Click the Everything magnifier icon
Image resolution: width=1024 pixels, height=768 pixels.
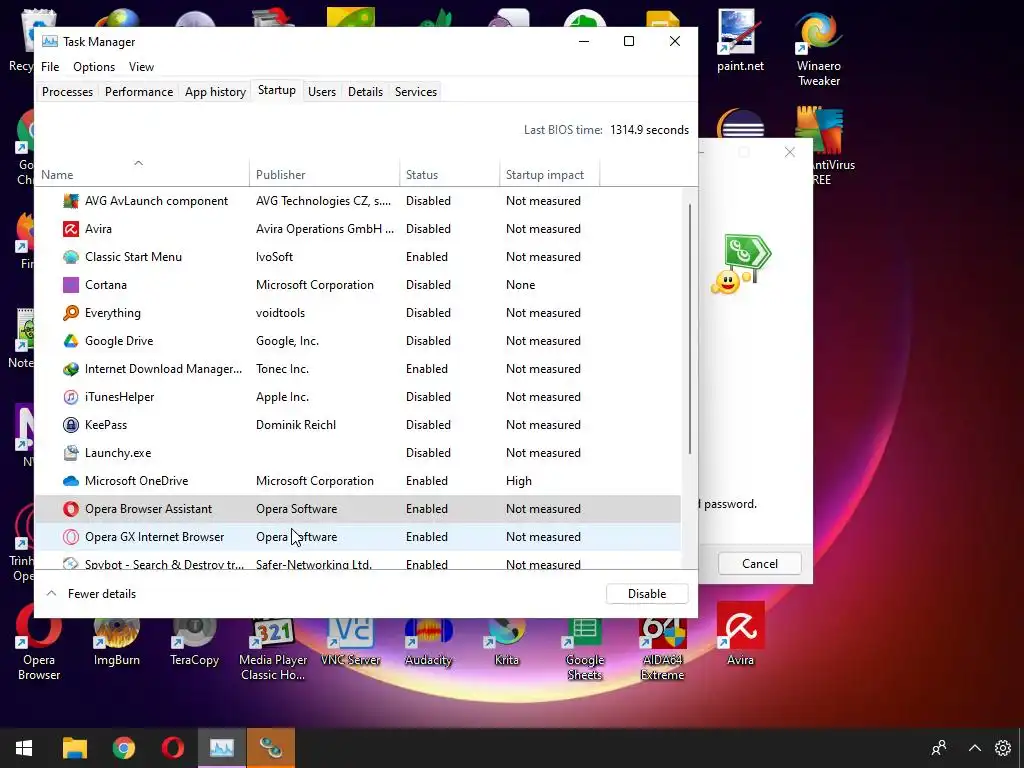[71, 313]
